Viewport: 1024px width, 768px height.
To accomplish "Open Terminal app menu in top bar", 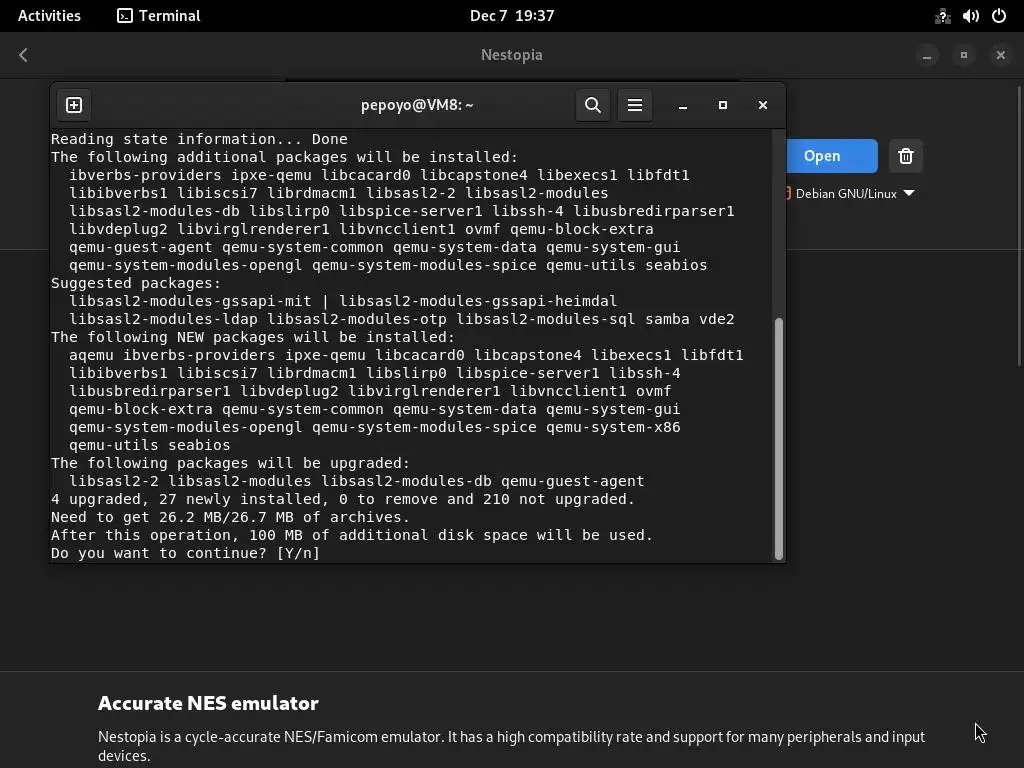I will (x=159, y=16).
